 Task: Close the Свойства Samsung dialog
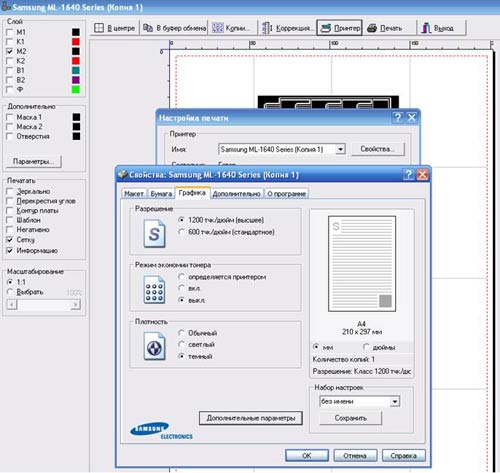pyautogui.click(x=423, y=174)
